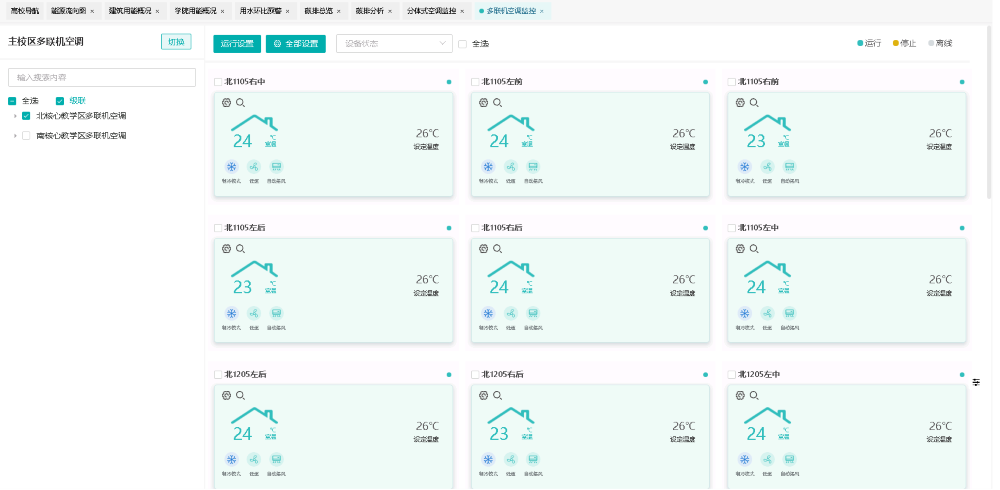Close the 多联机空调监控 tab

click(542, 11)
